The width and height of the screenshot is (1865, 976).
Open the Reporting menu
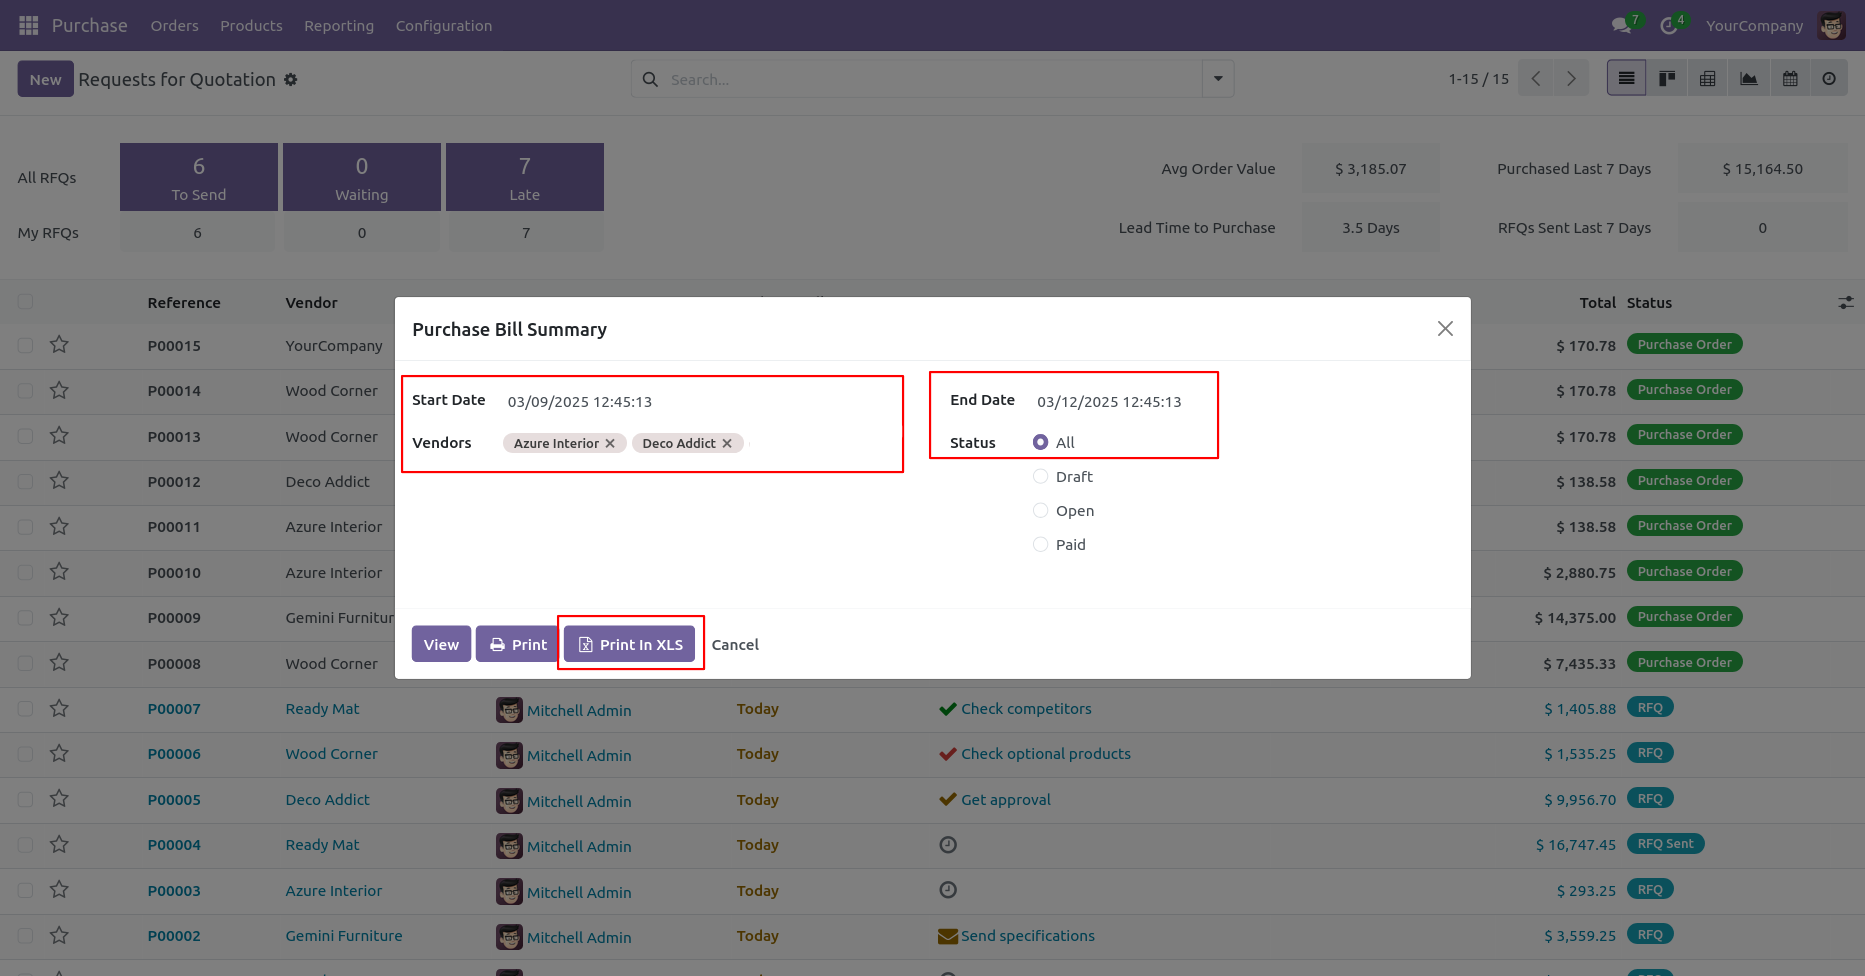click(x=339, y=25)
